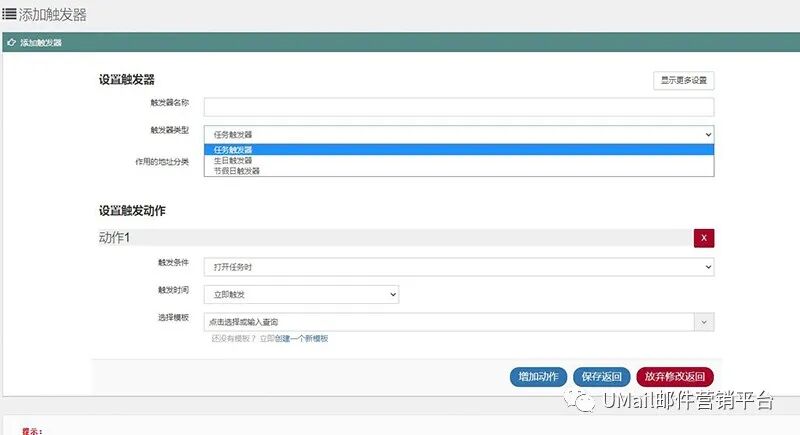
Task: Click the 设置触发器 heading
Action: click(x=127, y=80)
